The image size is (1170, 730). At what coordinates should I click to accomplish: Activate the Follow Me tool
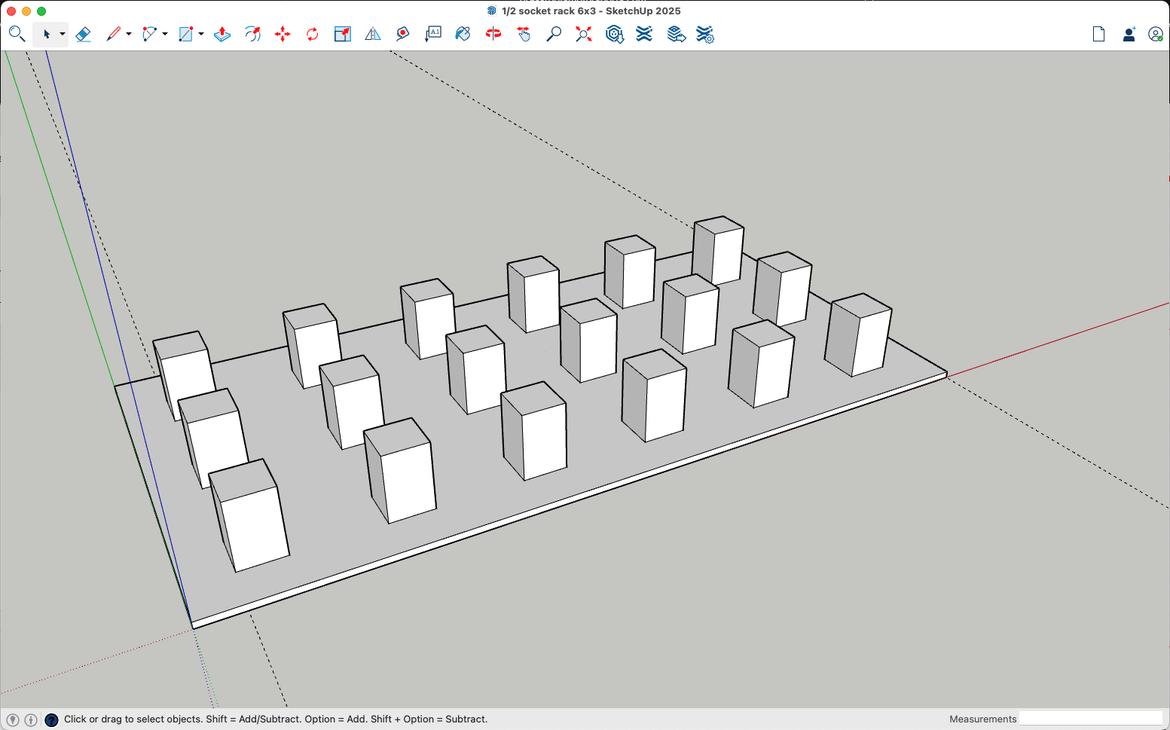[252, 34]
